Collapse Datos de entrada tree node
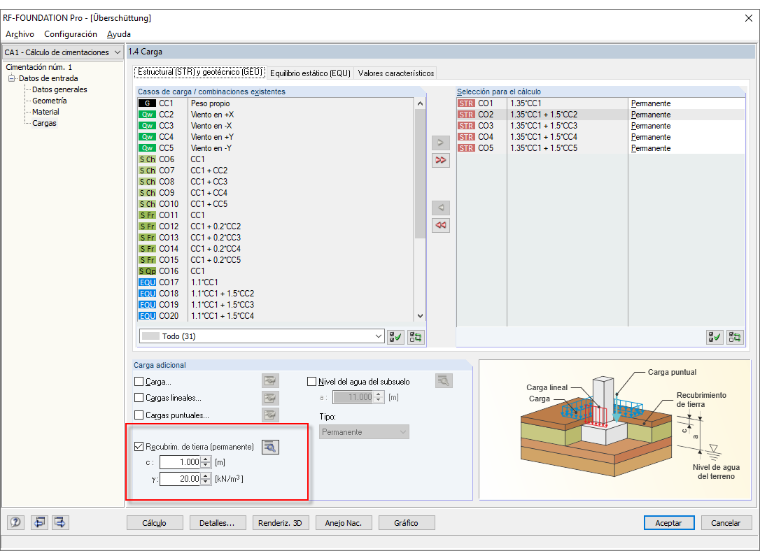 12,78
